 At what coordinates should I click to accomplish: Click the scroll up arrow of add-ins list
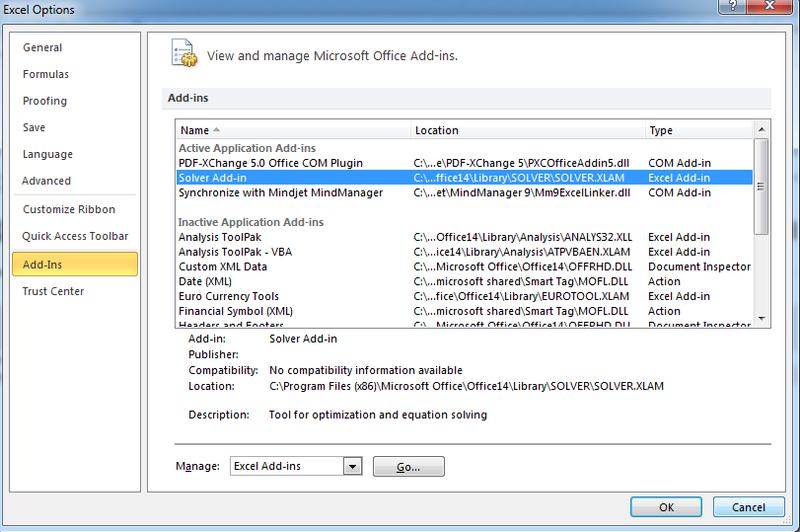761,130
